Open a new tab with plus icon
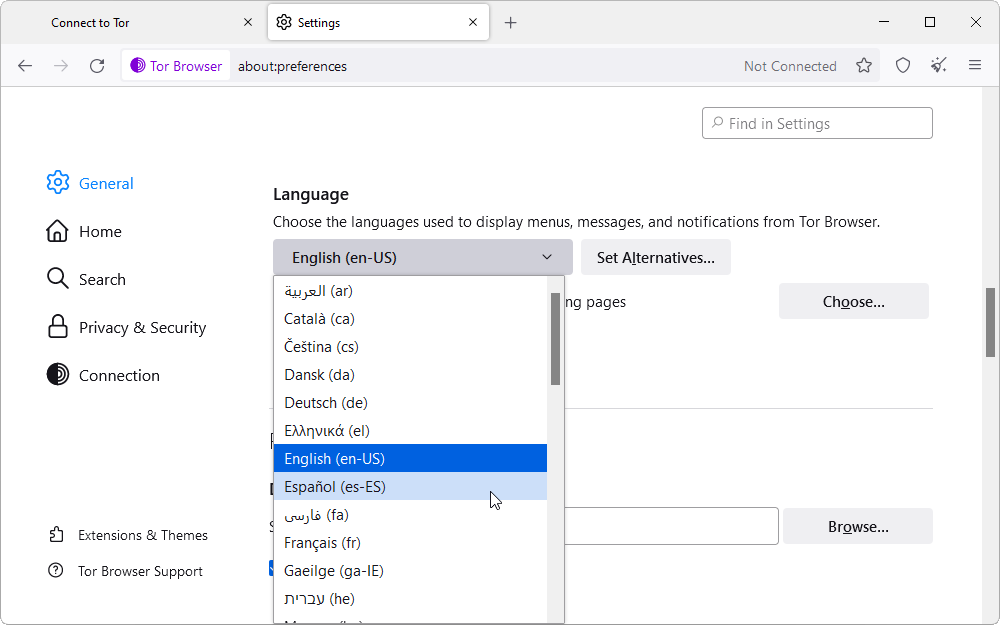 (511, 22)
